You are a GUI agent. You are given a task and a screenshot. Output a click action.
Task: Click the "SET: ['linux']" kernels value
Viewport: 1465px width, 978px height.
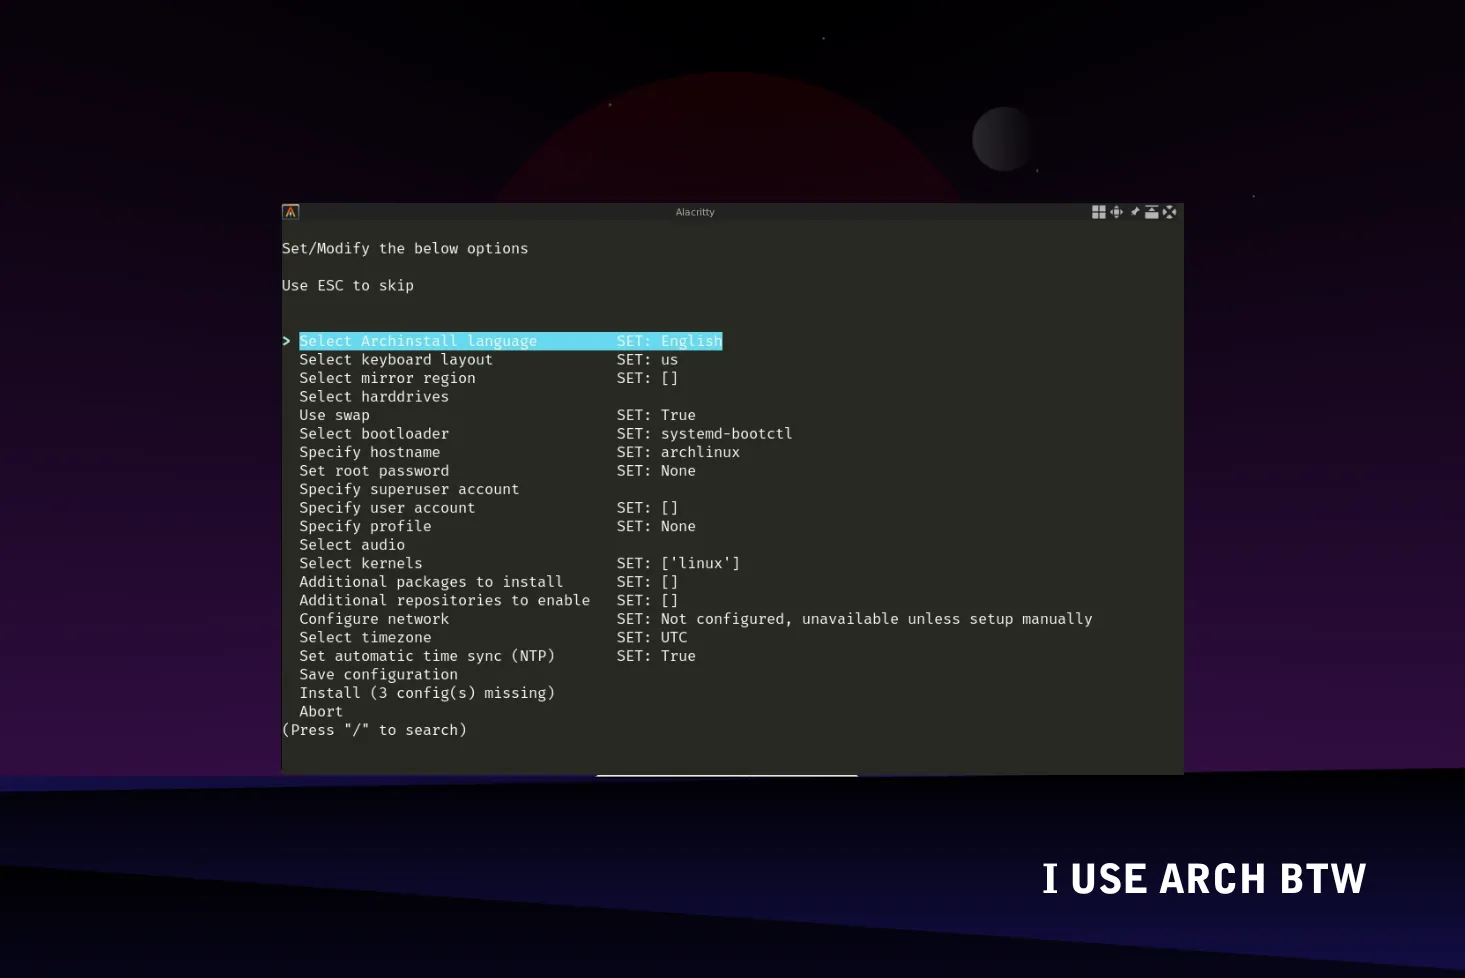(678, 563)
